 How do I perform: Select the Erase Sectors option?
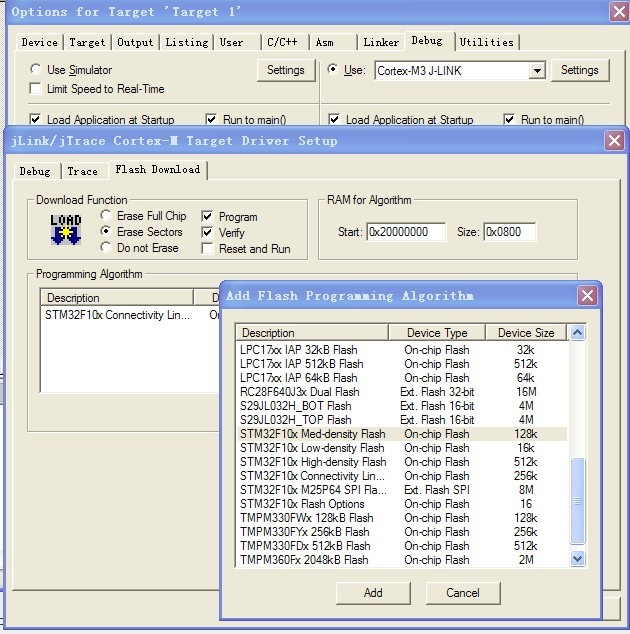pos(106,231)
